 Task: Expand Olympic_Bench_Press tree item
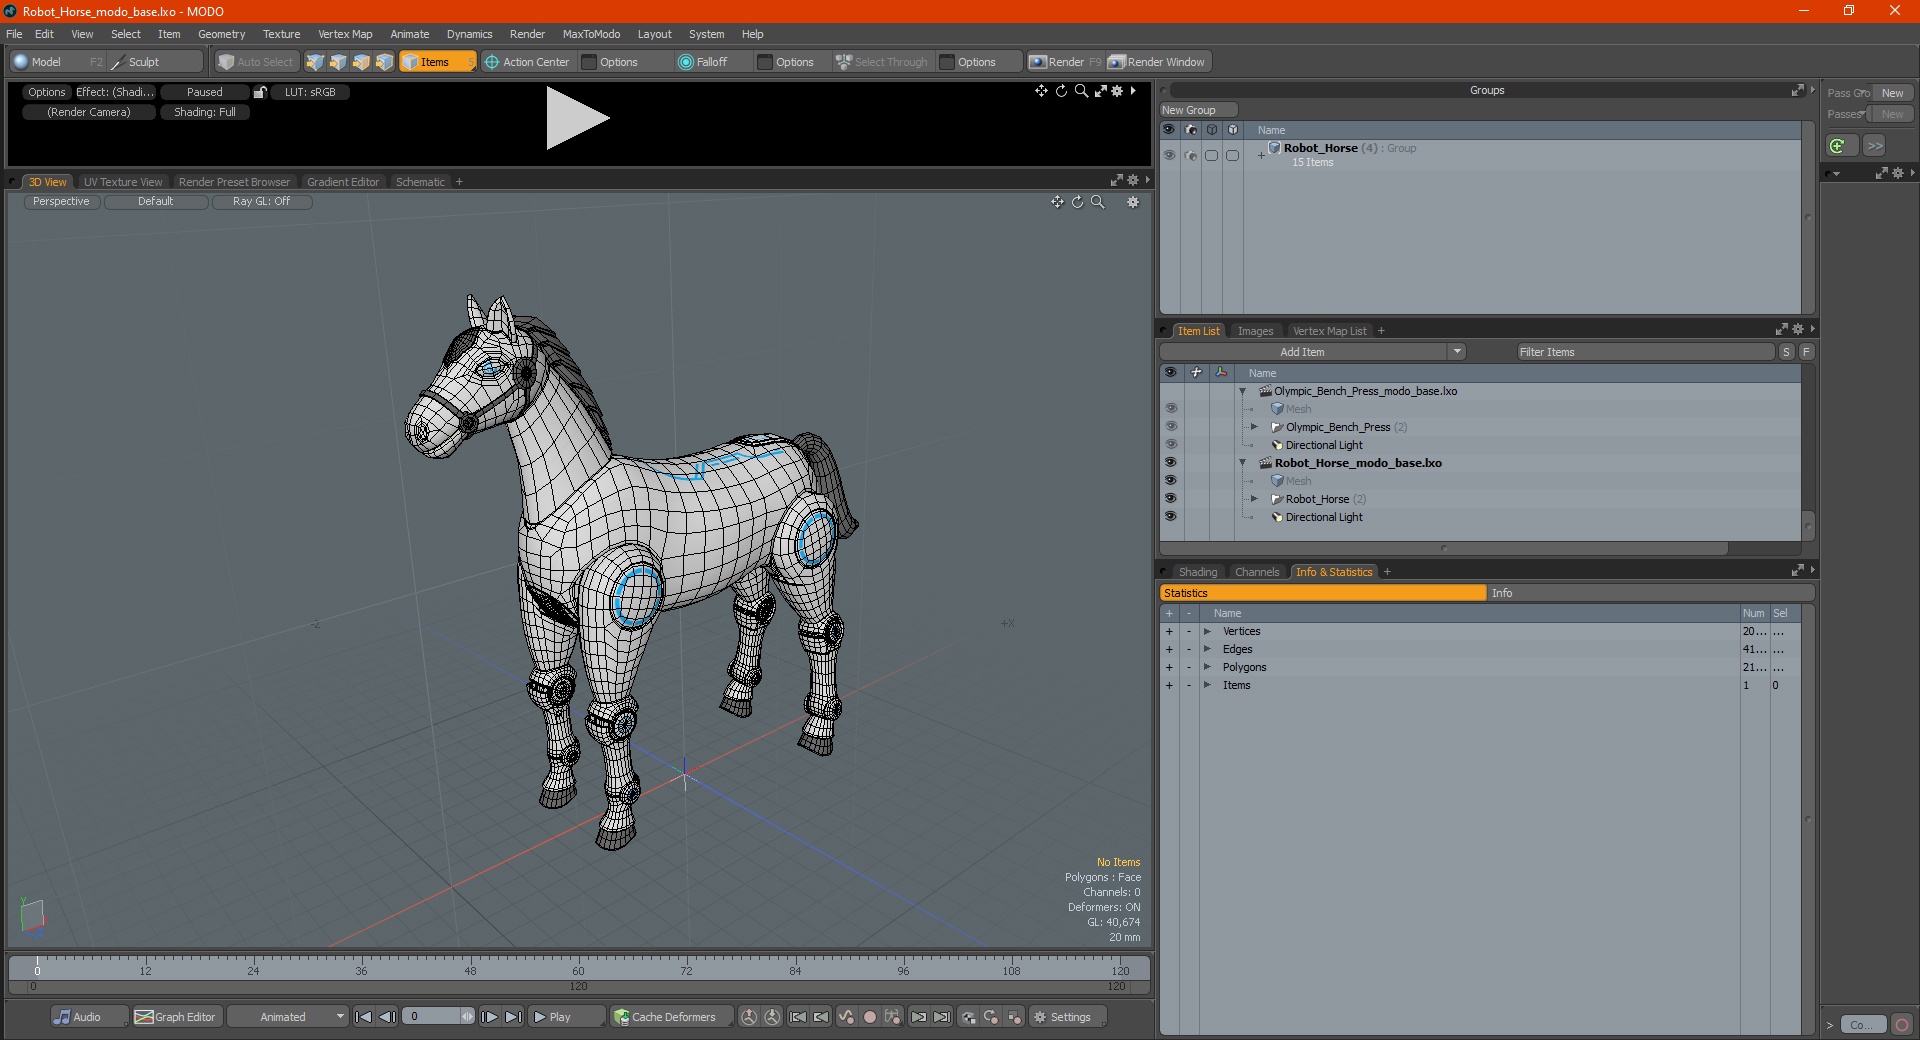point(1254,427)
